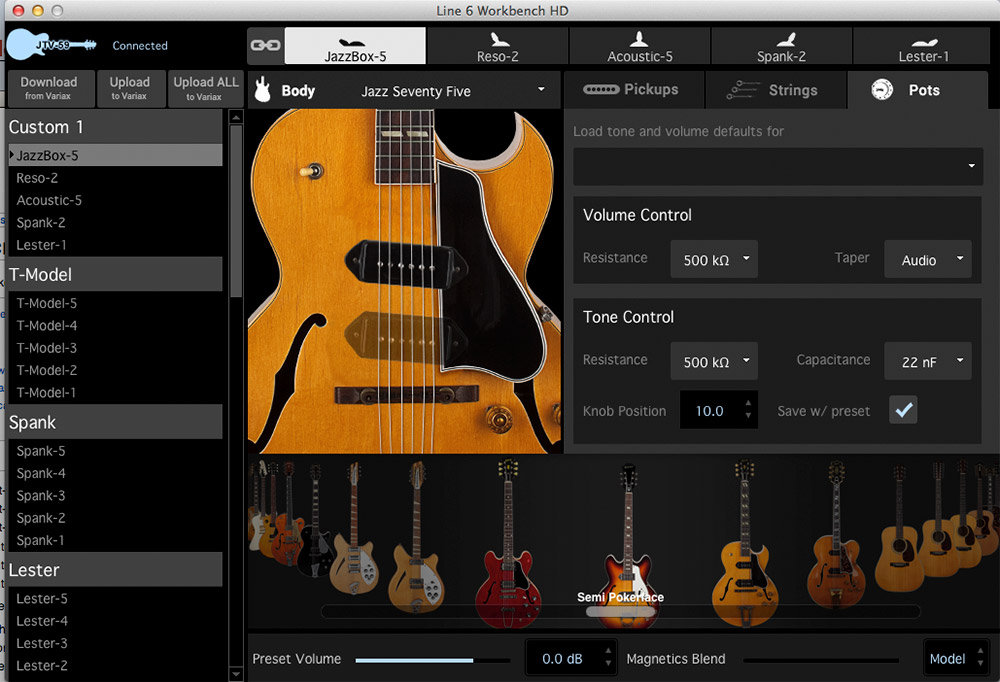Open the Pickups tab
This screenshot has width=1000, height=682.
click(634, 90)
